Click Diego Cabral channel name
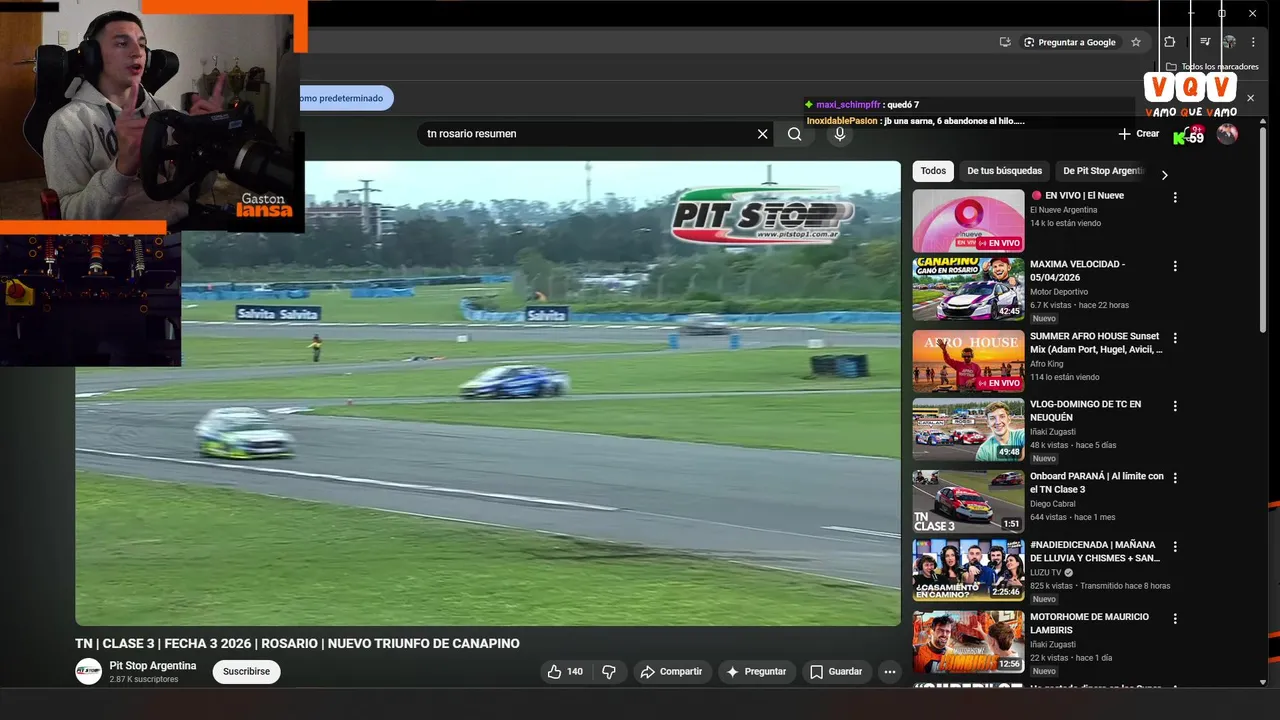 [x=1053, y=504]
